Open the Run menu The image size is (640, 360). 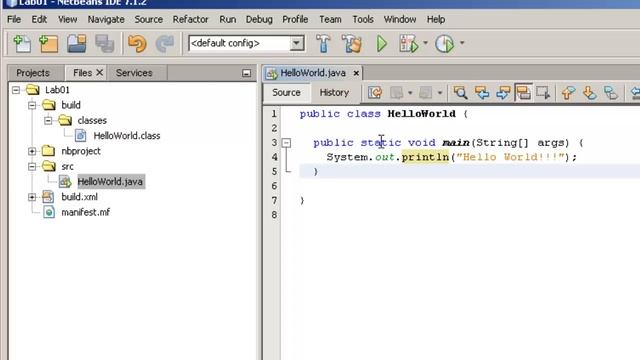(227, 19)
